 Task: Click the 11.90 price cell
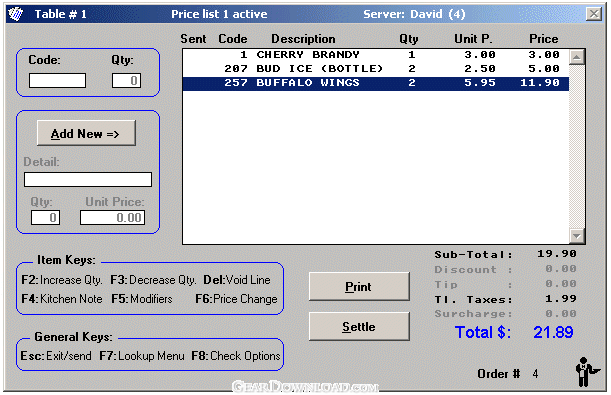tap(540, 83)
